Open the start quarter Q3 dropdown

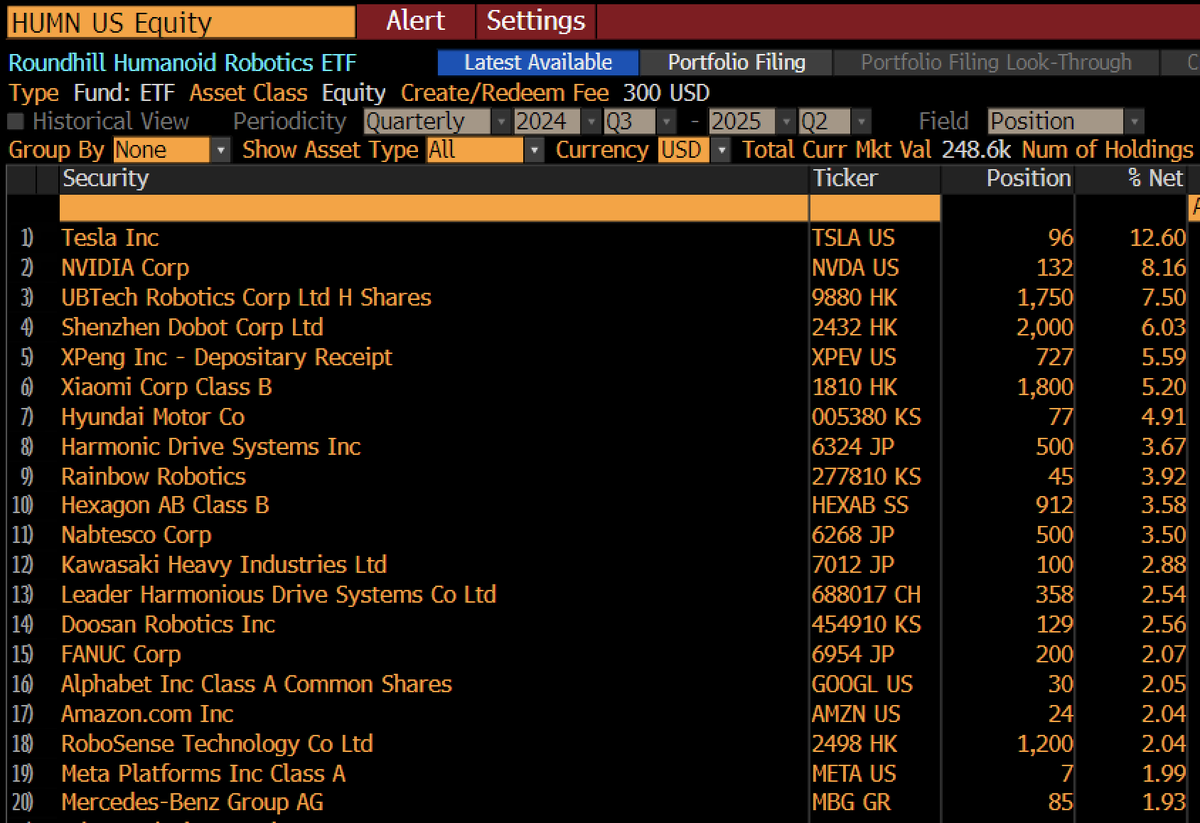coord(639,122)
